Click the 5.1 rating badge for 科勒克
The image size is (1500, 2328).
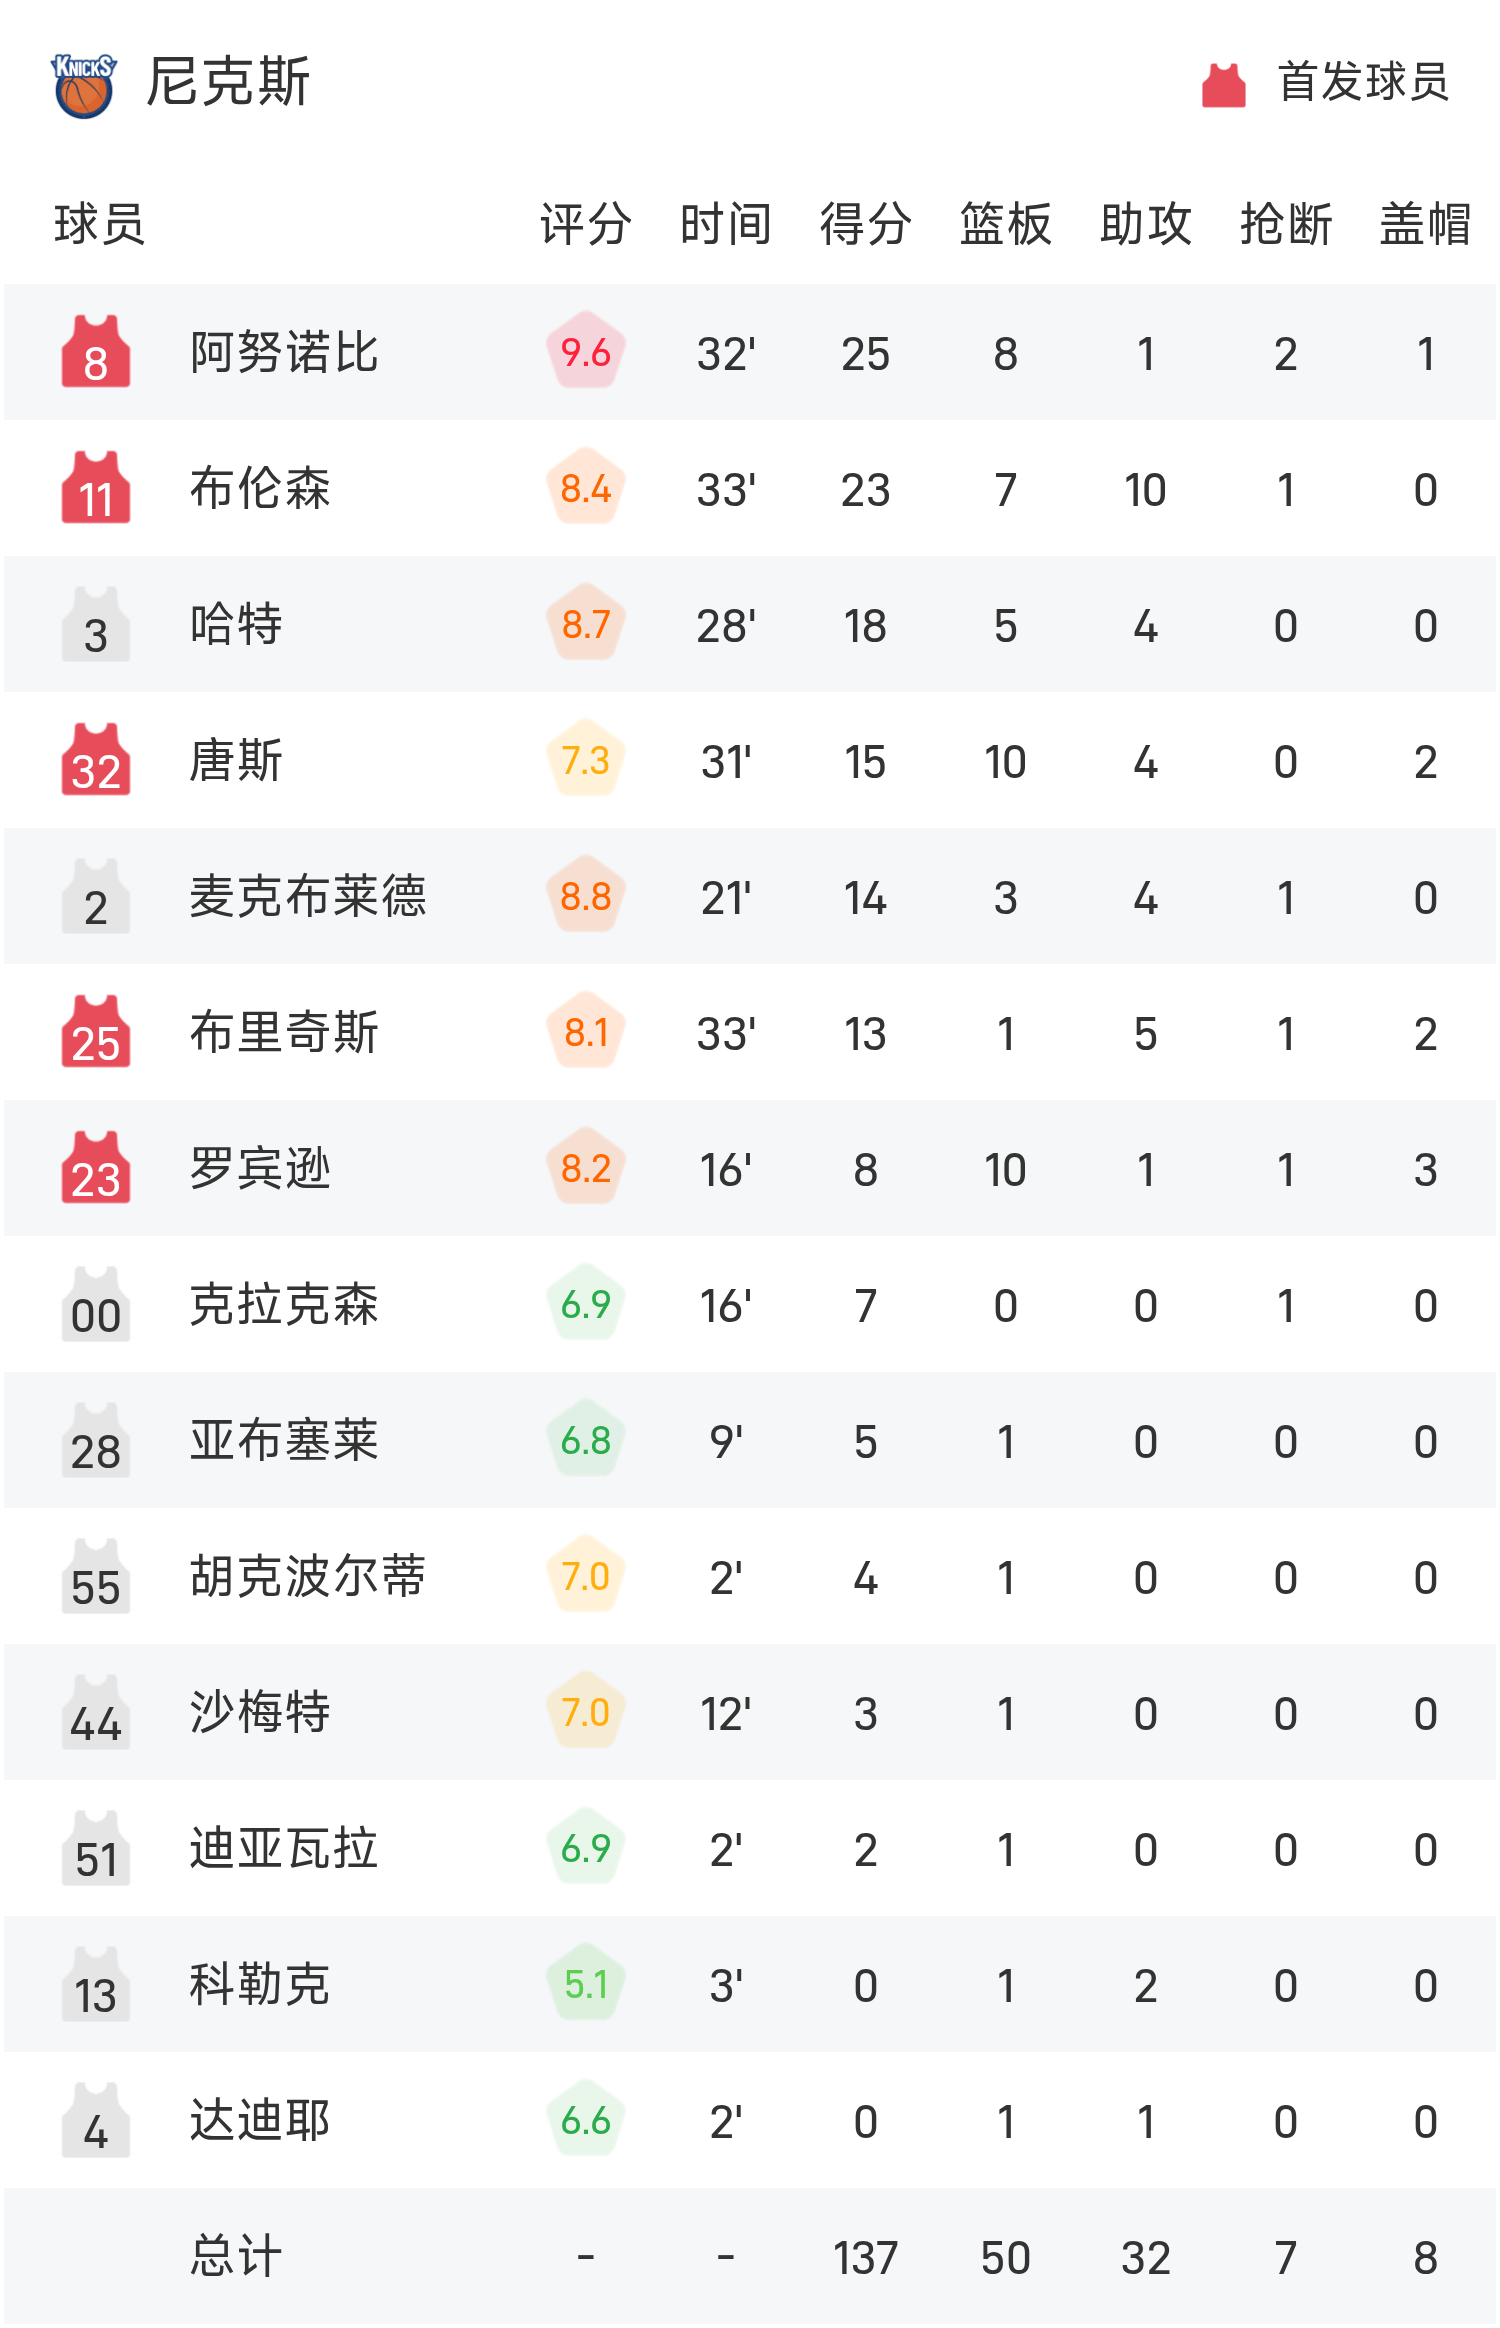pos(586,1984)
